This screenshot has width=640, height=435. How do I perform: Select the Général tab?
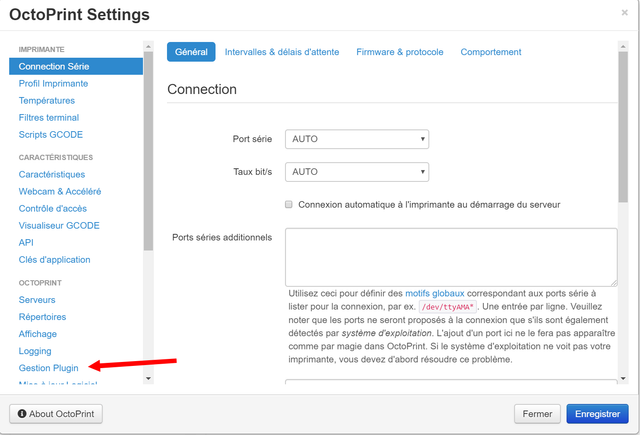tap(191, 52)
